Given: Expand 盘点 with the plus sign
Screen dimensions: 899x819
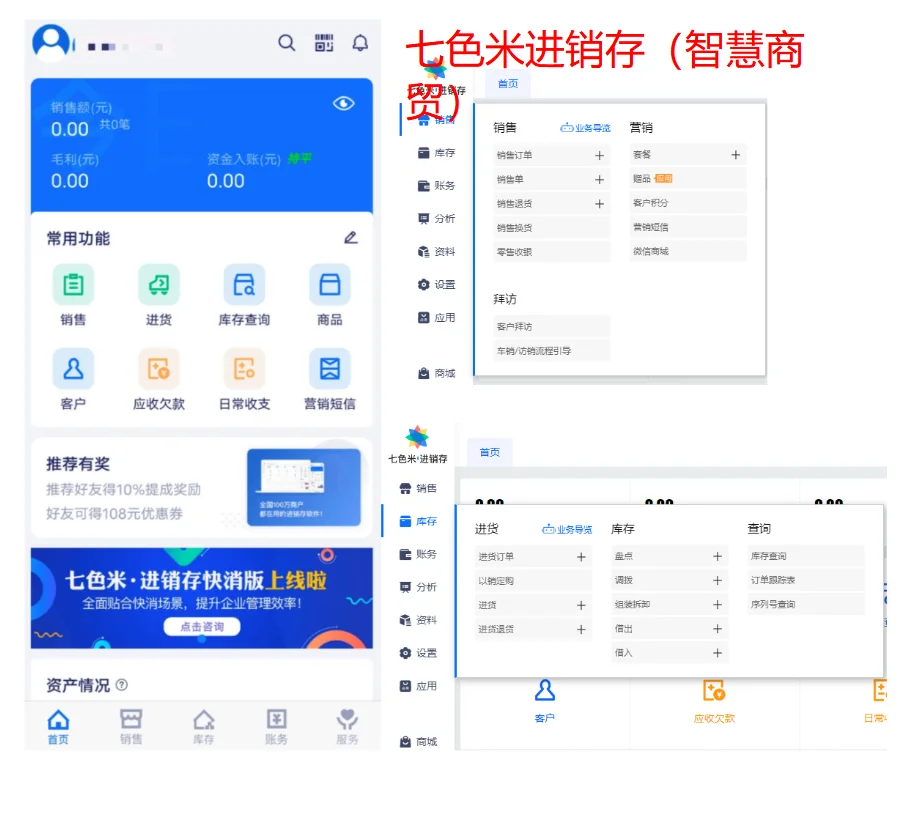Looking at the screenshot, I should [x=718, y=556].
